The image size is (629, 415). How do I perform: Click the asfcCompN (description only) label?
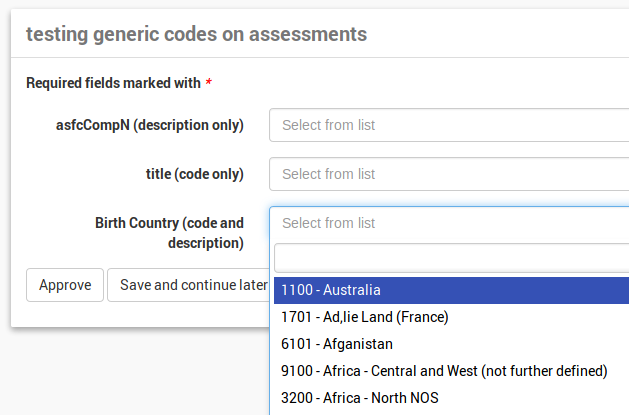(150, 126)
